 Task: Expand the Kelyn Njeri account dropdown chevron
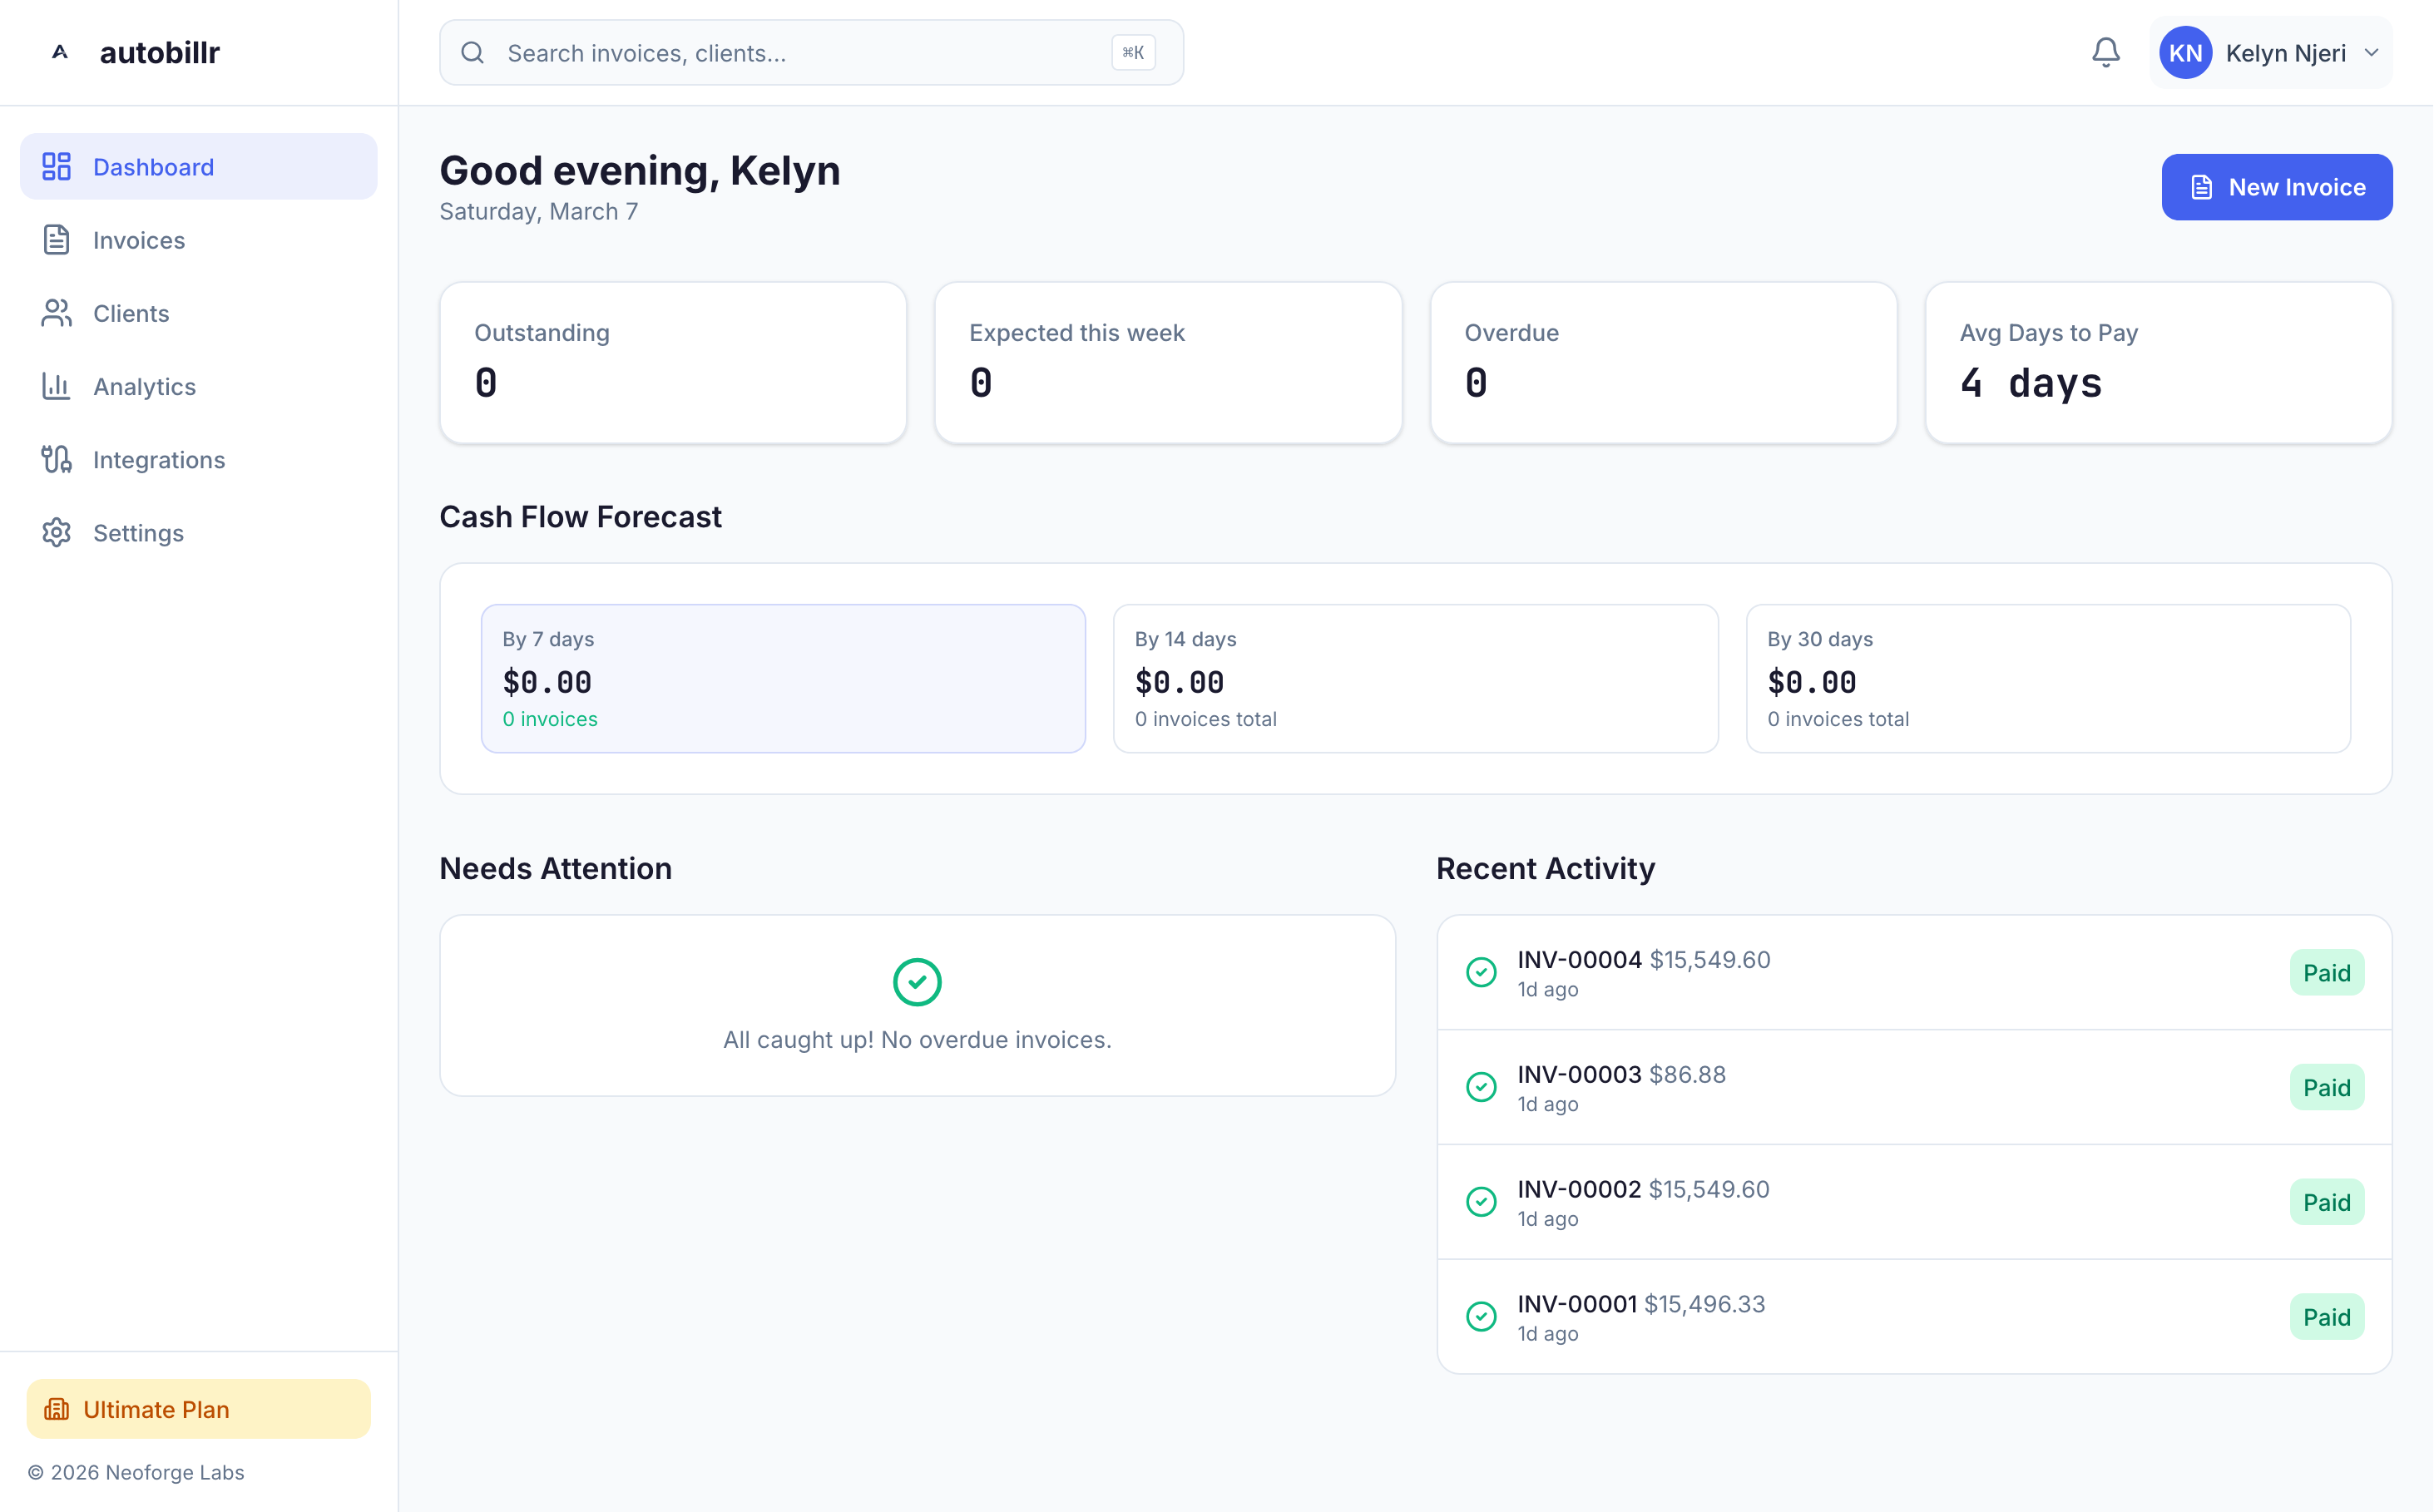pyautogui.click(x=2371, y=53)
